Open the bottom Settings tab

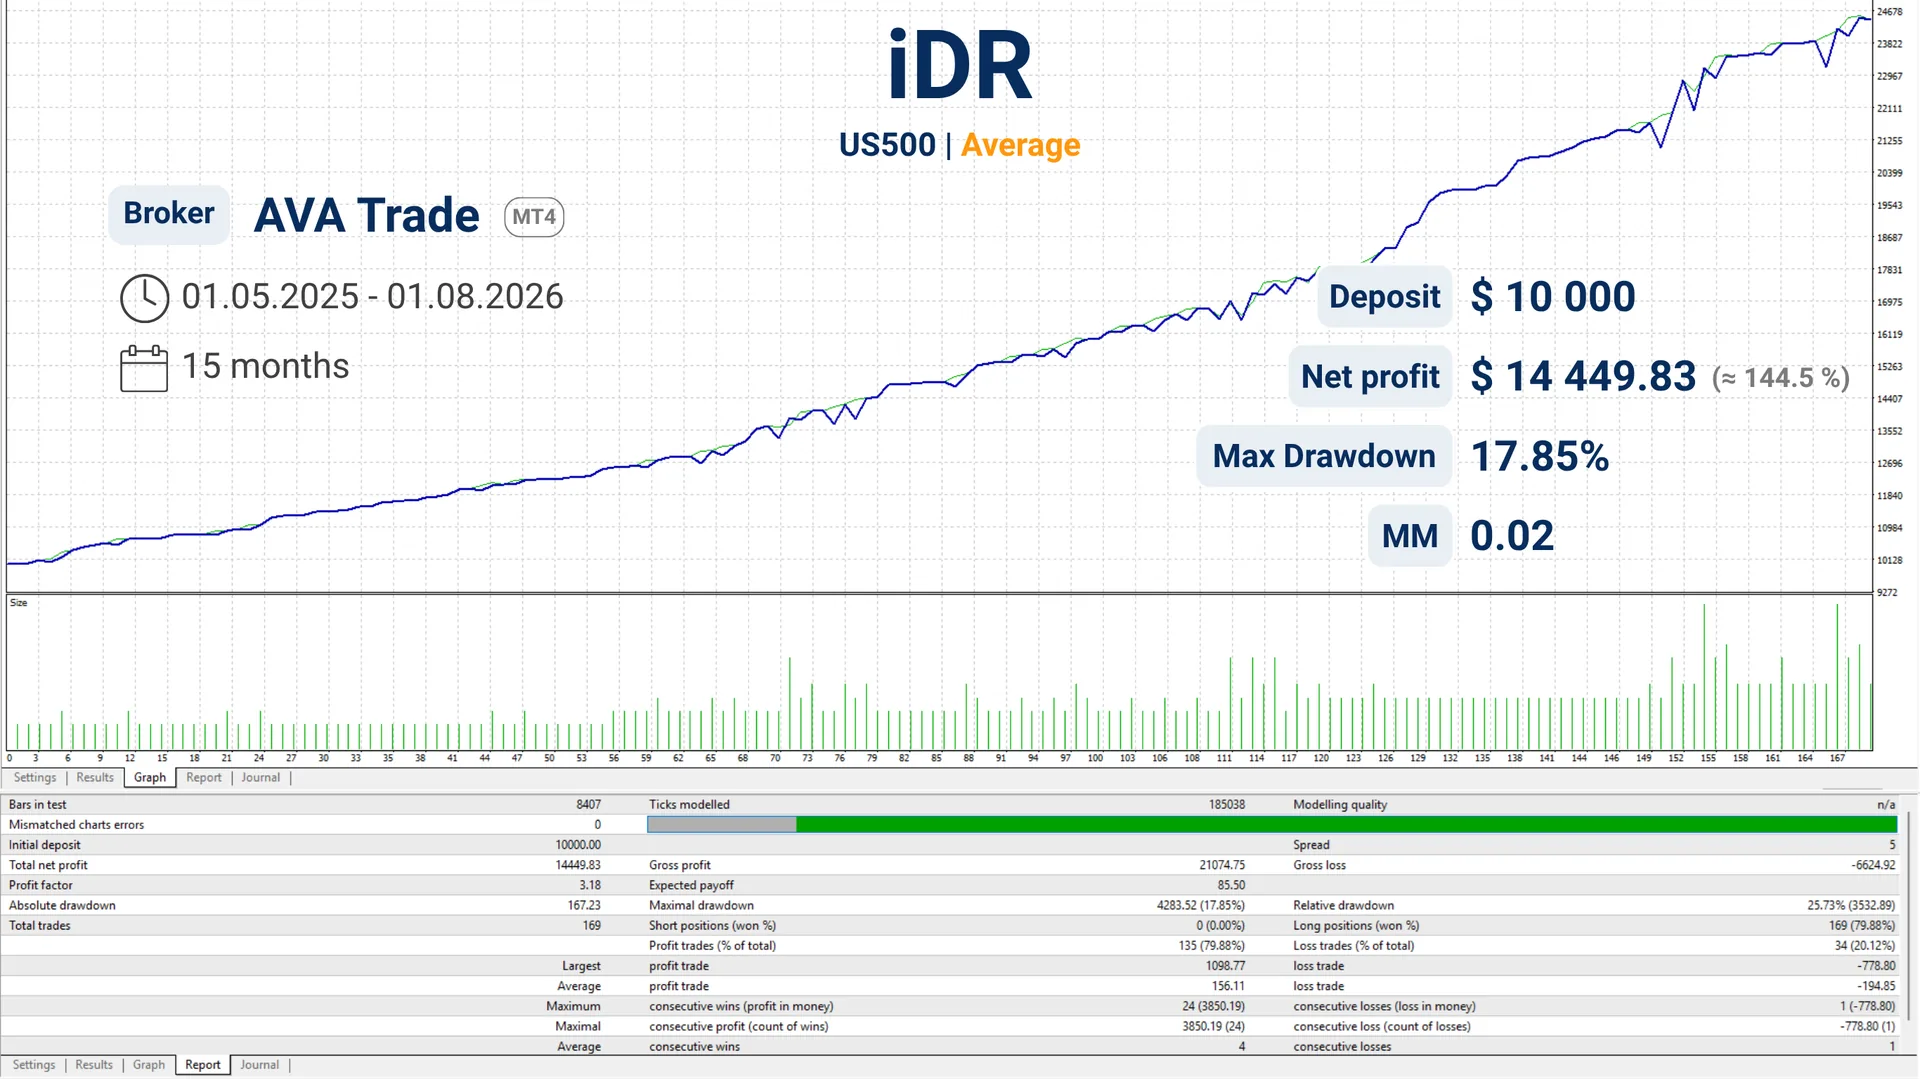tap(34, 1065)
